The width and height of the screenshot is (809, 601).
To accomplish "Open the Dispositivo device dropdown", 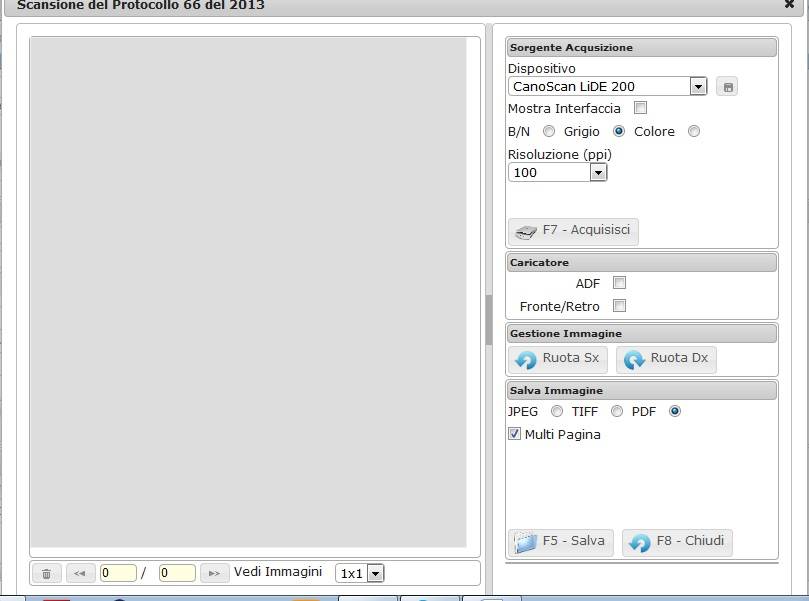I will [x=698, y=87].
